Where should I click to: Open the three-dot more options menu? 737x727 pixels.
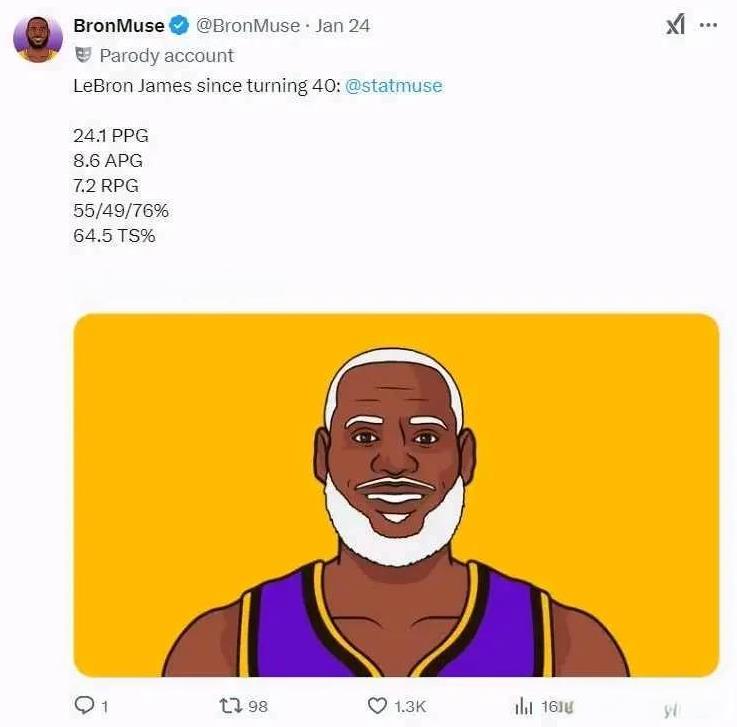click(x=708, y=25)
